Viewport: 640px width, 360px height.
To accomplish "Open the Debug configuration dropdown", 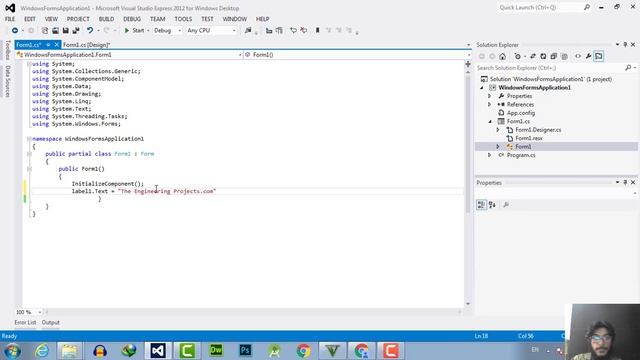I will tap(167, 31).
